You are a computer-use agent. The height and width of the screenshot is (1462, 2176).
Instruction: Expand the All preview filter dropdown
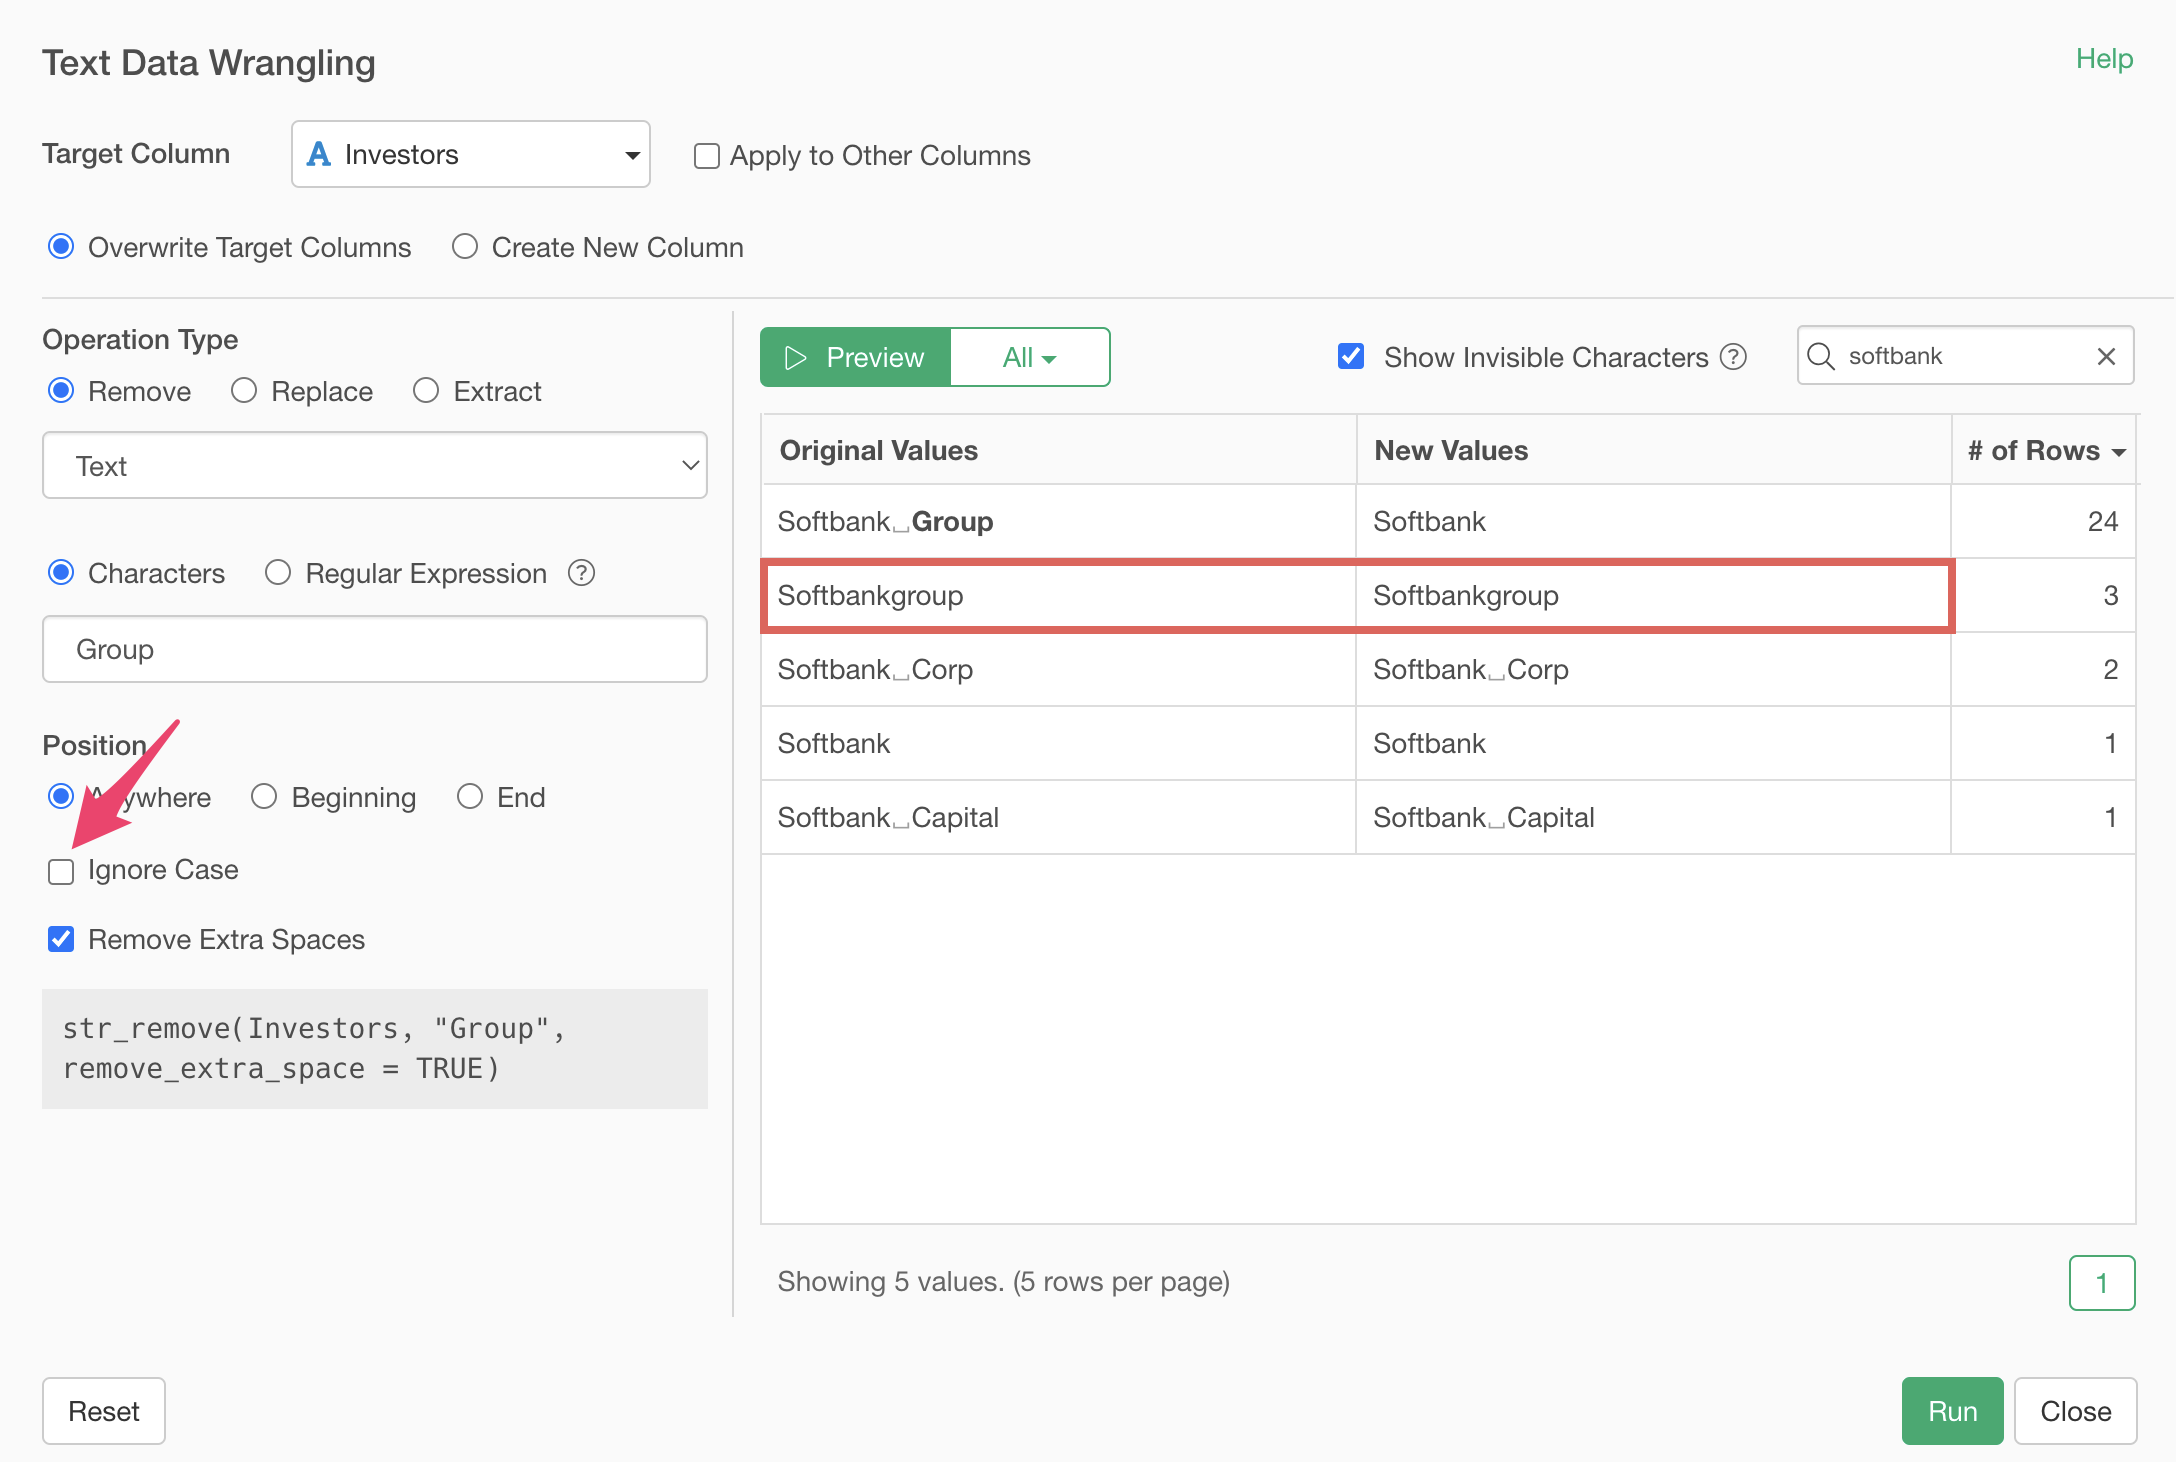(1030, 357)
